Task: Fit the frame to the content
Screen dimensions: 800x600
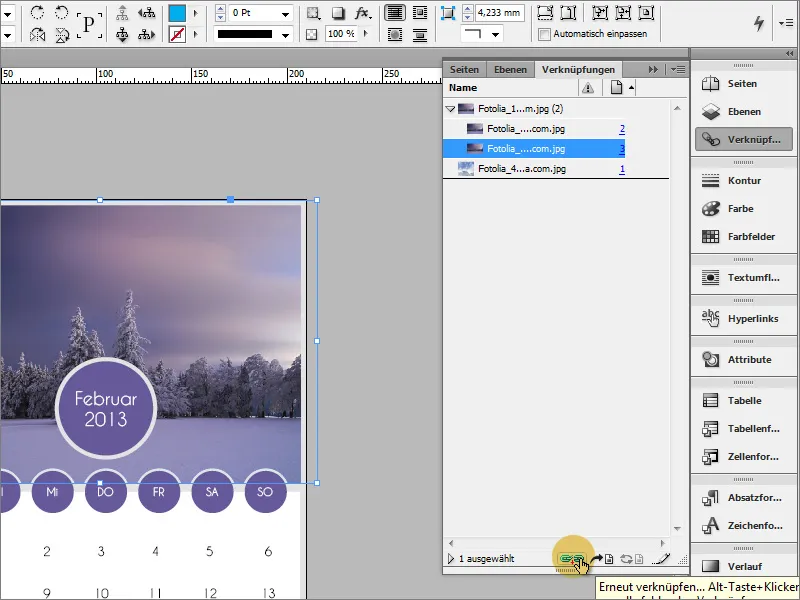Action: [623, 12]
